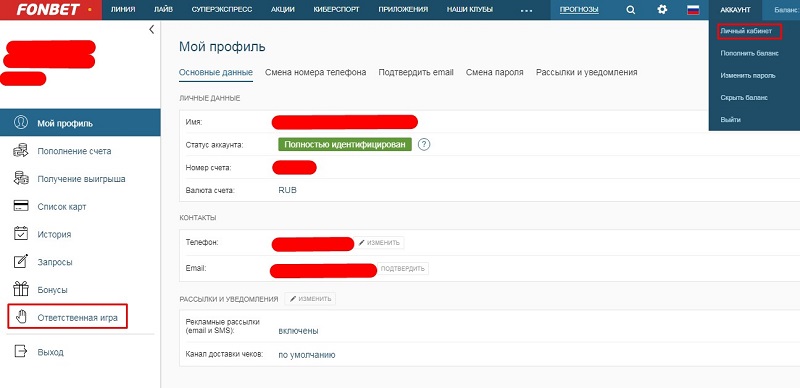Click the icon for Получение выигрыша
This screenshot has width=800, height=388.
point(20,179)
